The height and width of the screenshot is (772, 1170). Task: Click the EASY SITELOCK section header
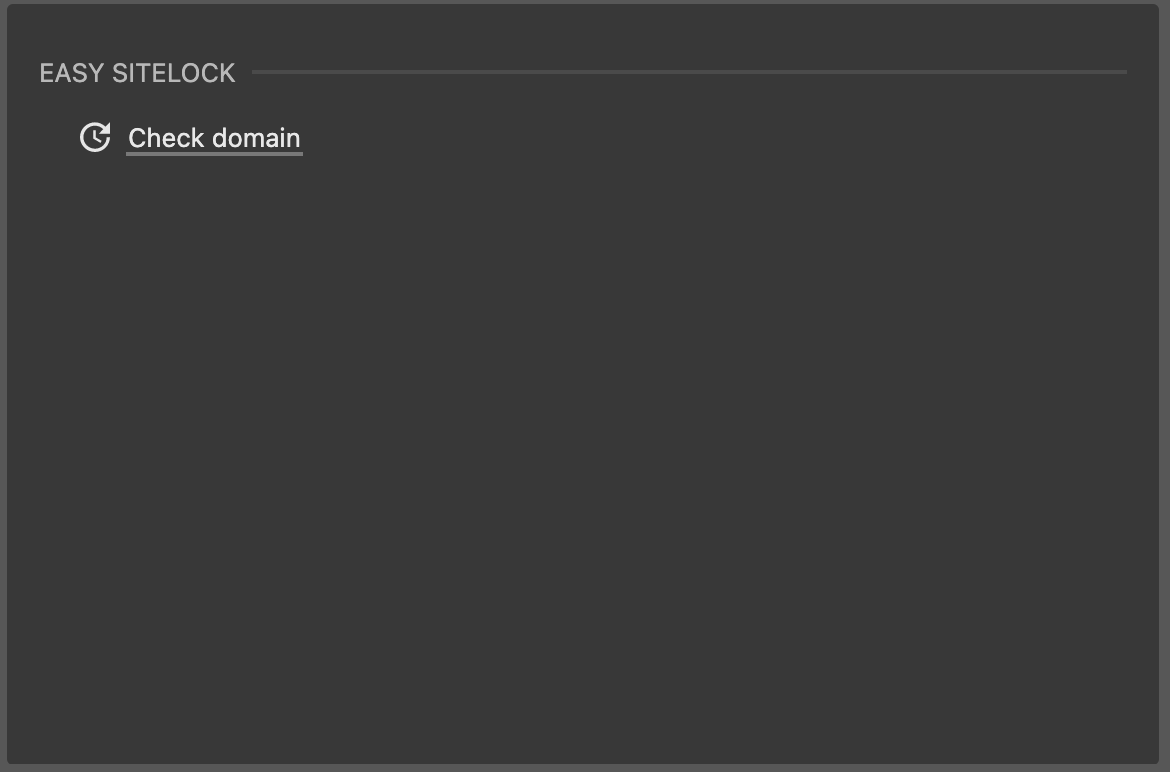pyautogui.click(x=137, y=73)
